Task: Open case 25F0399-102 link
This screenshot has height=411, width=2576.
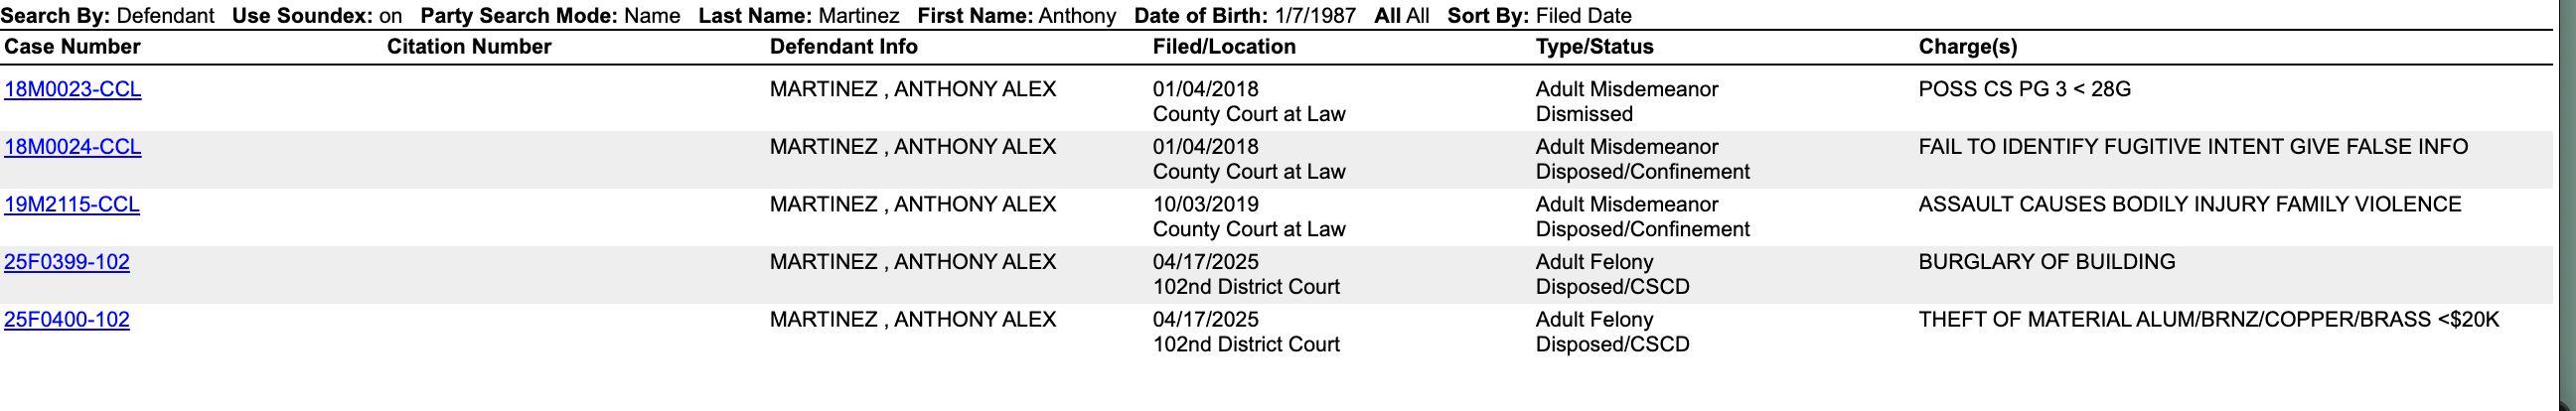Action: tap(67, 262)
